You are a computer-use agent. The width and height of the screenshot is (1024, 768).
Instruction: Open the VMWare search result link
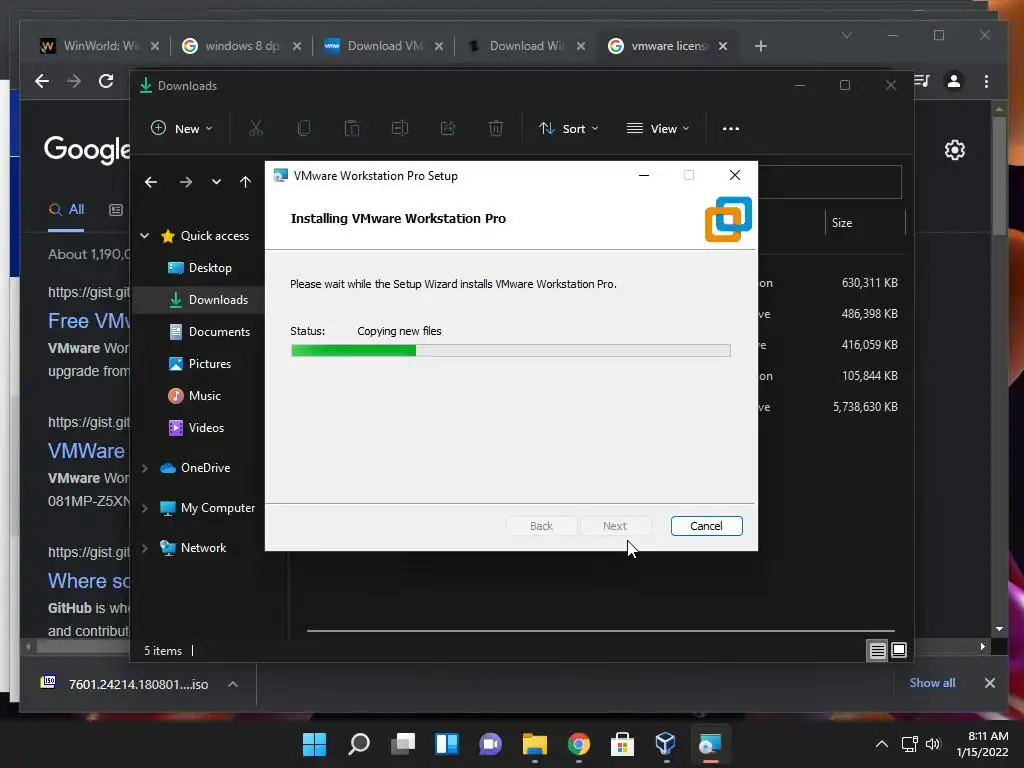click(87, 451)
